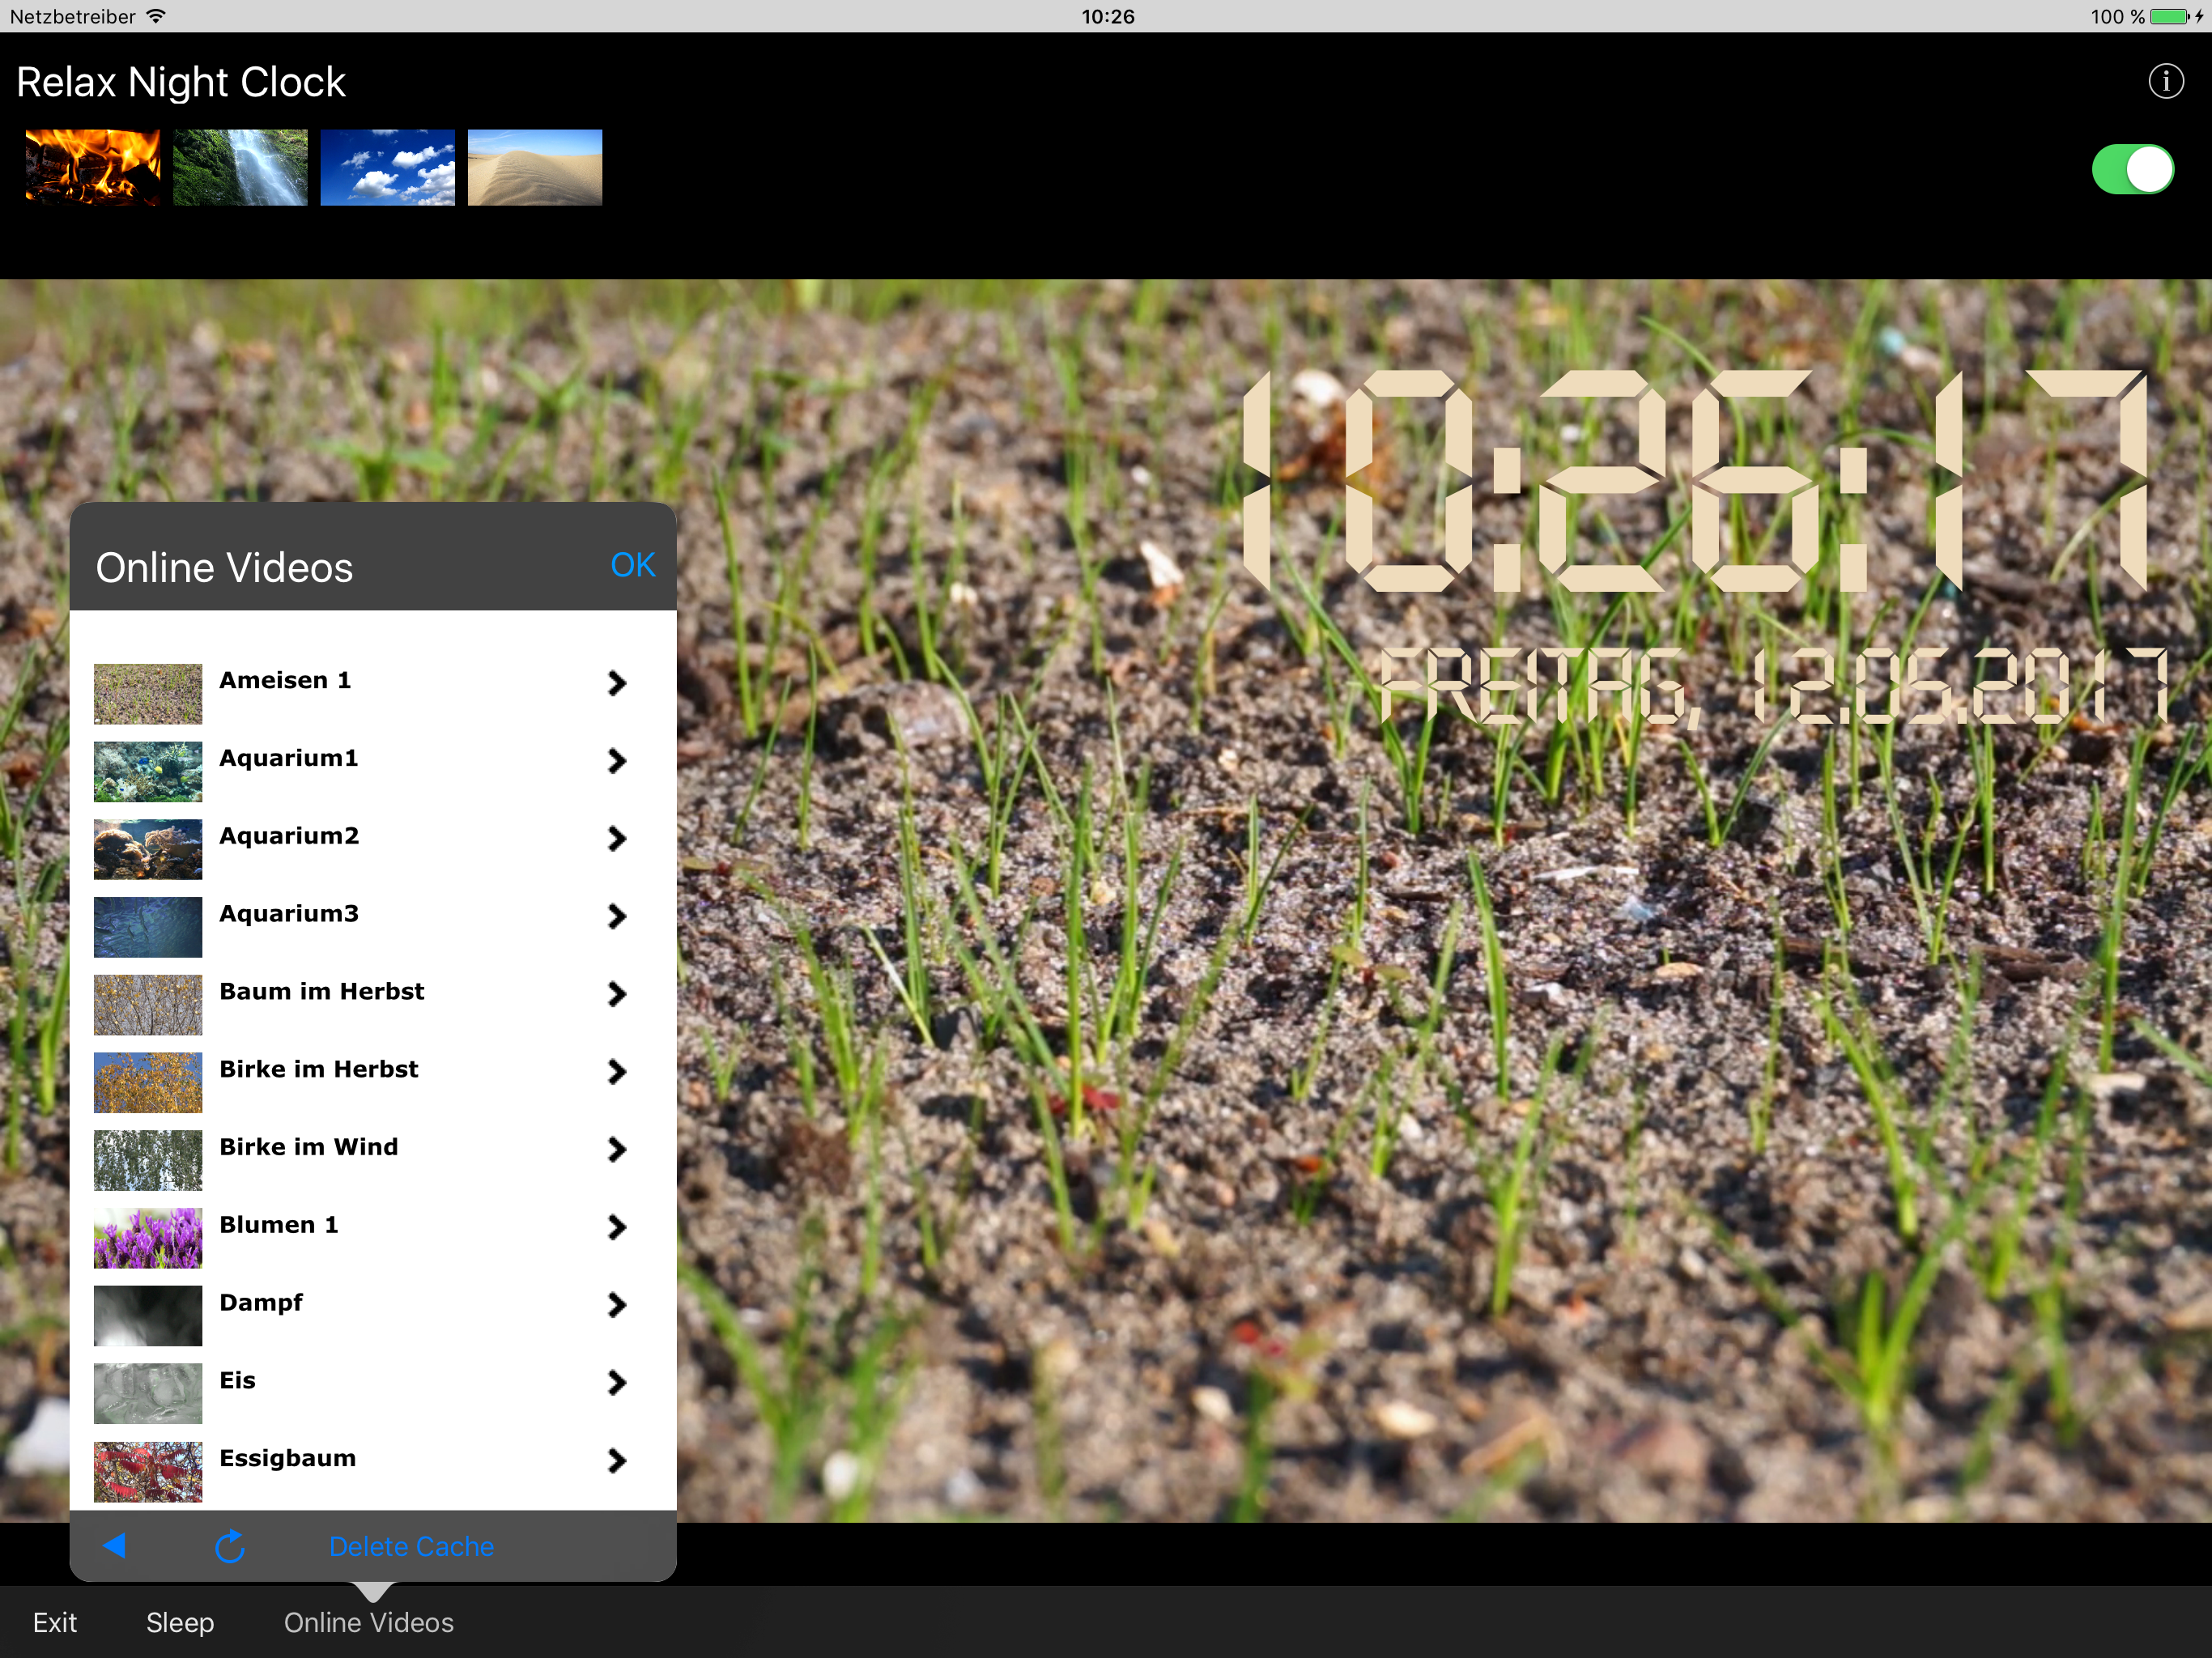Tap the large digital clock time
The height and width of the screenshot is (1658, 2212).
(x=1695, y=481)
